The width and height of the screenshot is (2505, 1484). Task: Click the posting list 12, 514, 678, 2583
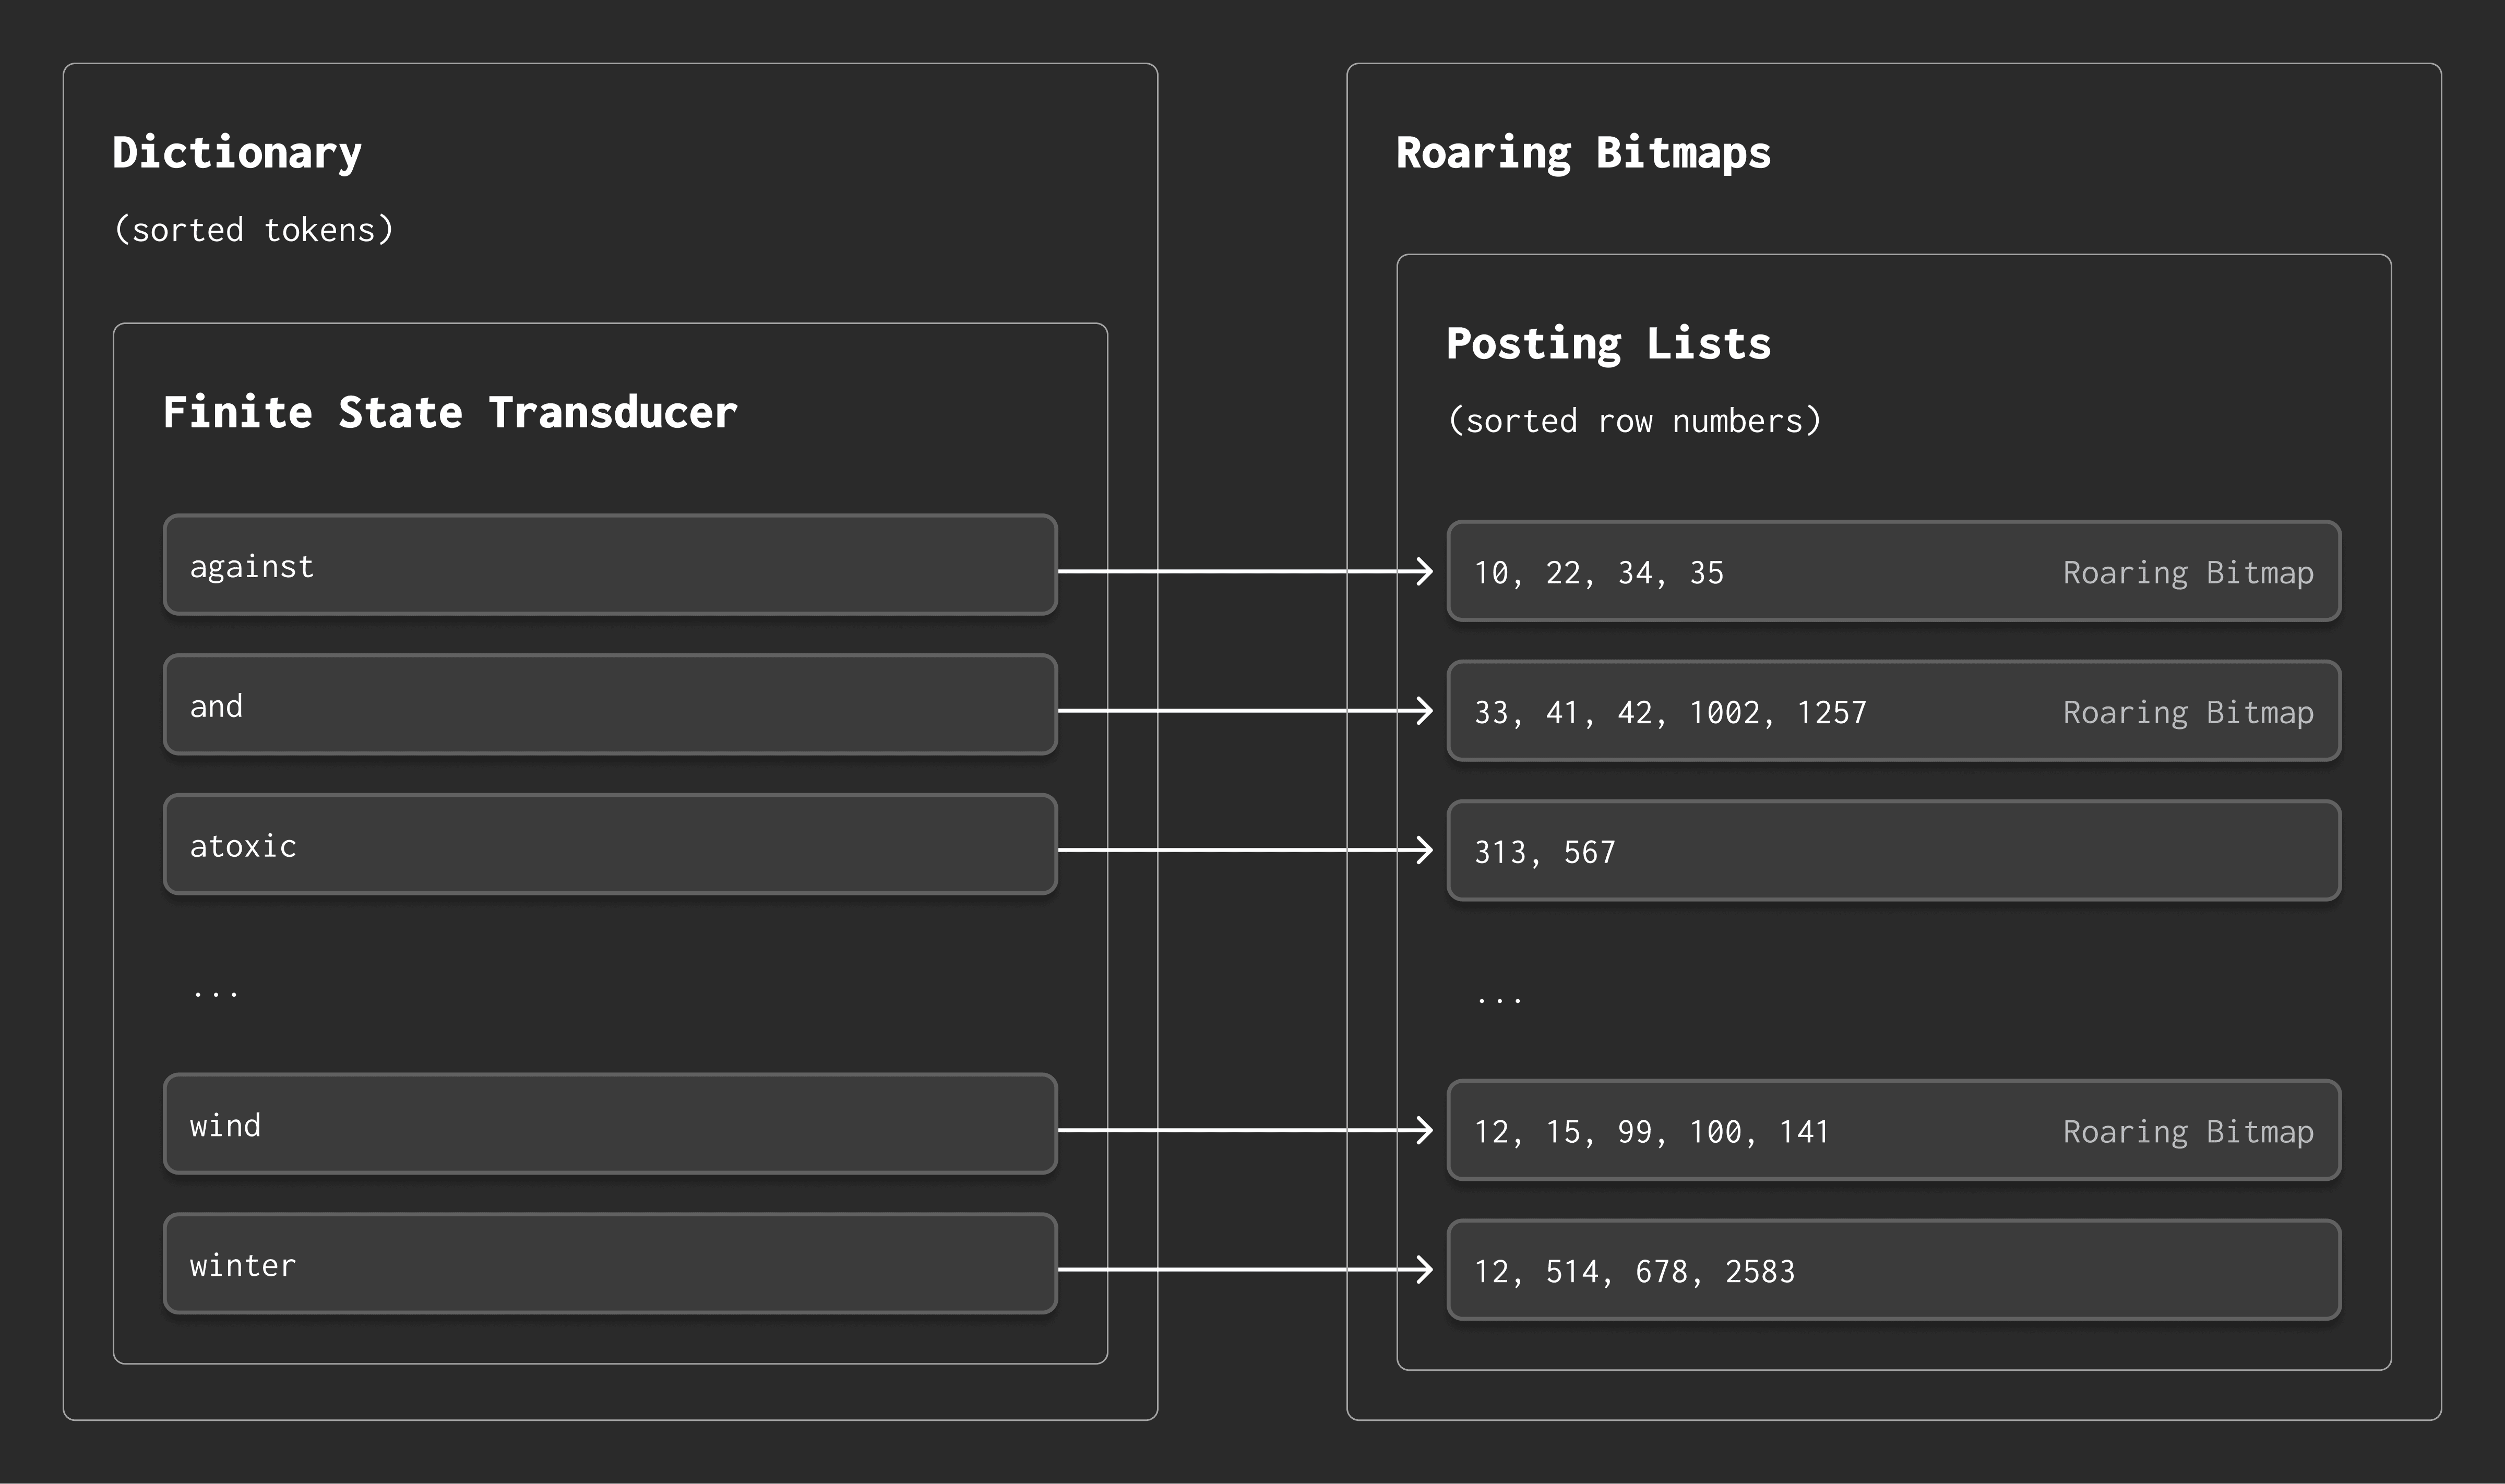click(1893, 1270)
